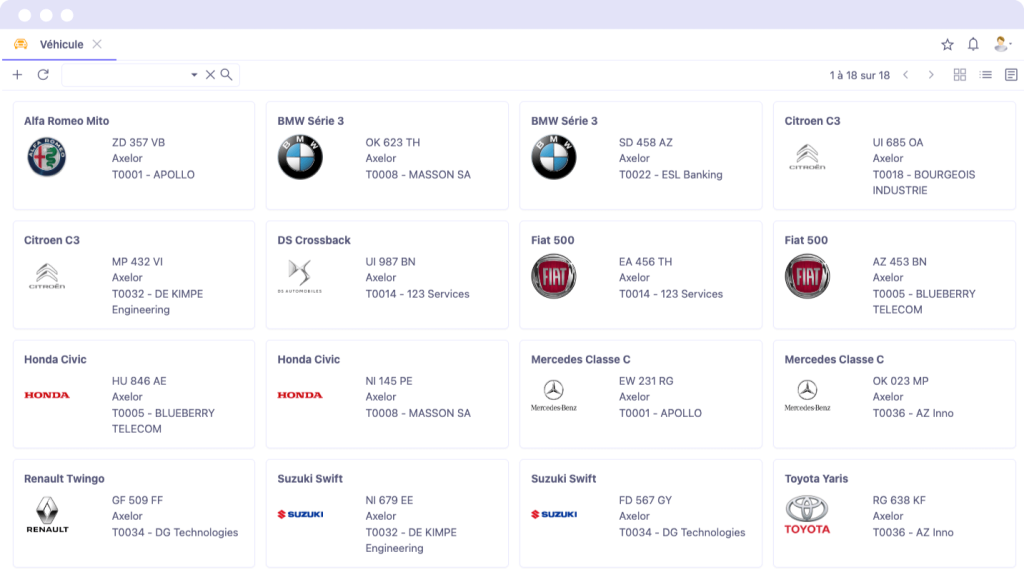This screenshot has height=577, width=1024.
Task: Refresh the vehicle list
Action: [43, 75]
